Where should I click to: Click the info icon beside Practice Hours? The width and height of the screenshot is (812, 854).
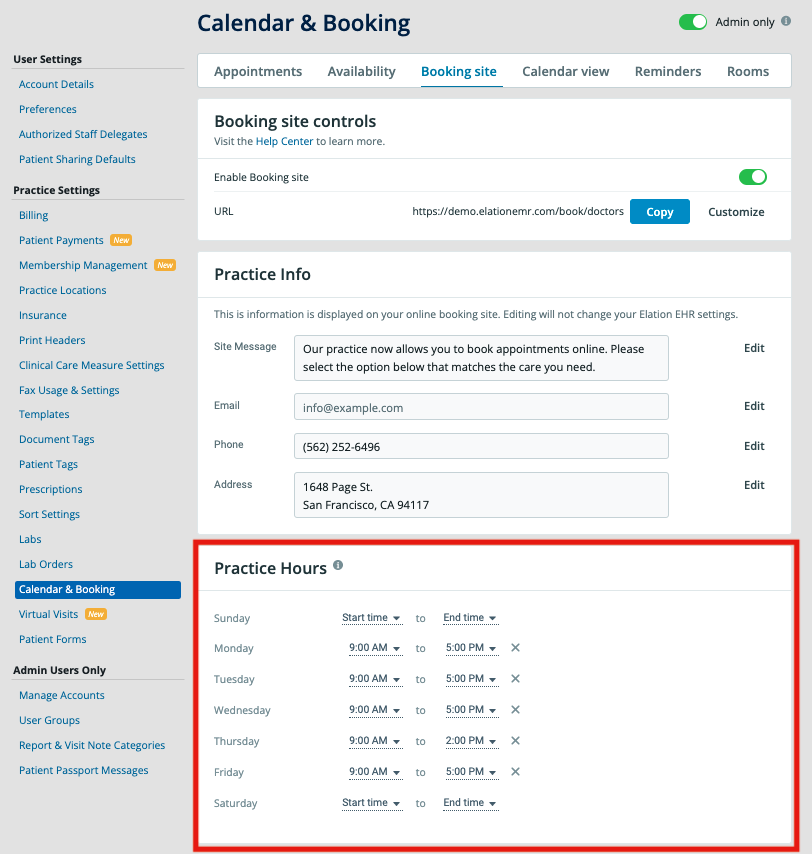coord(336,565)
